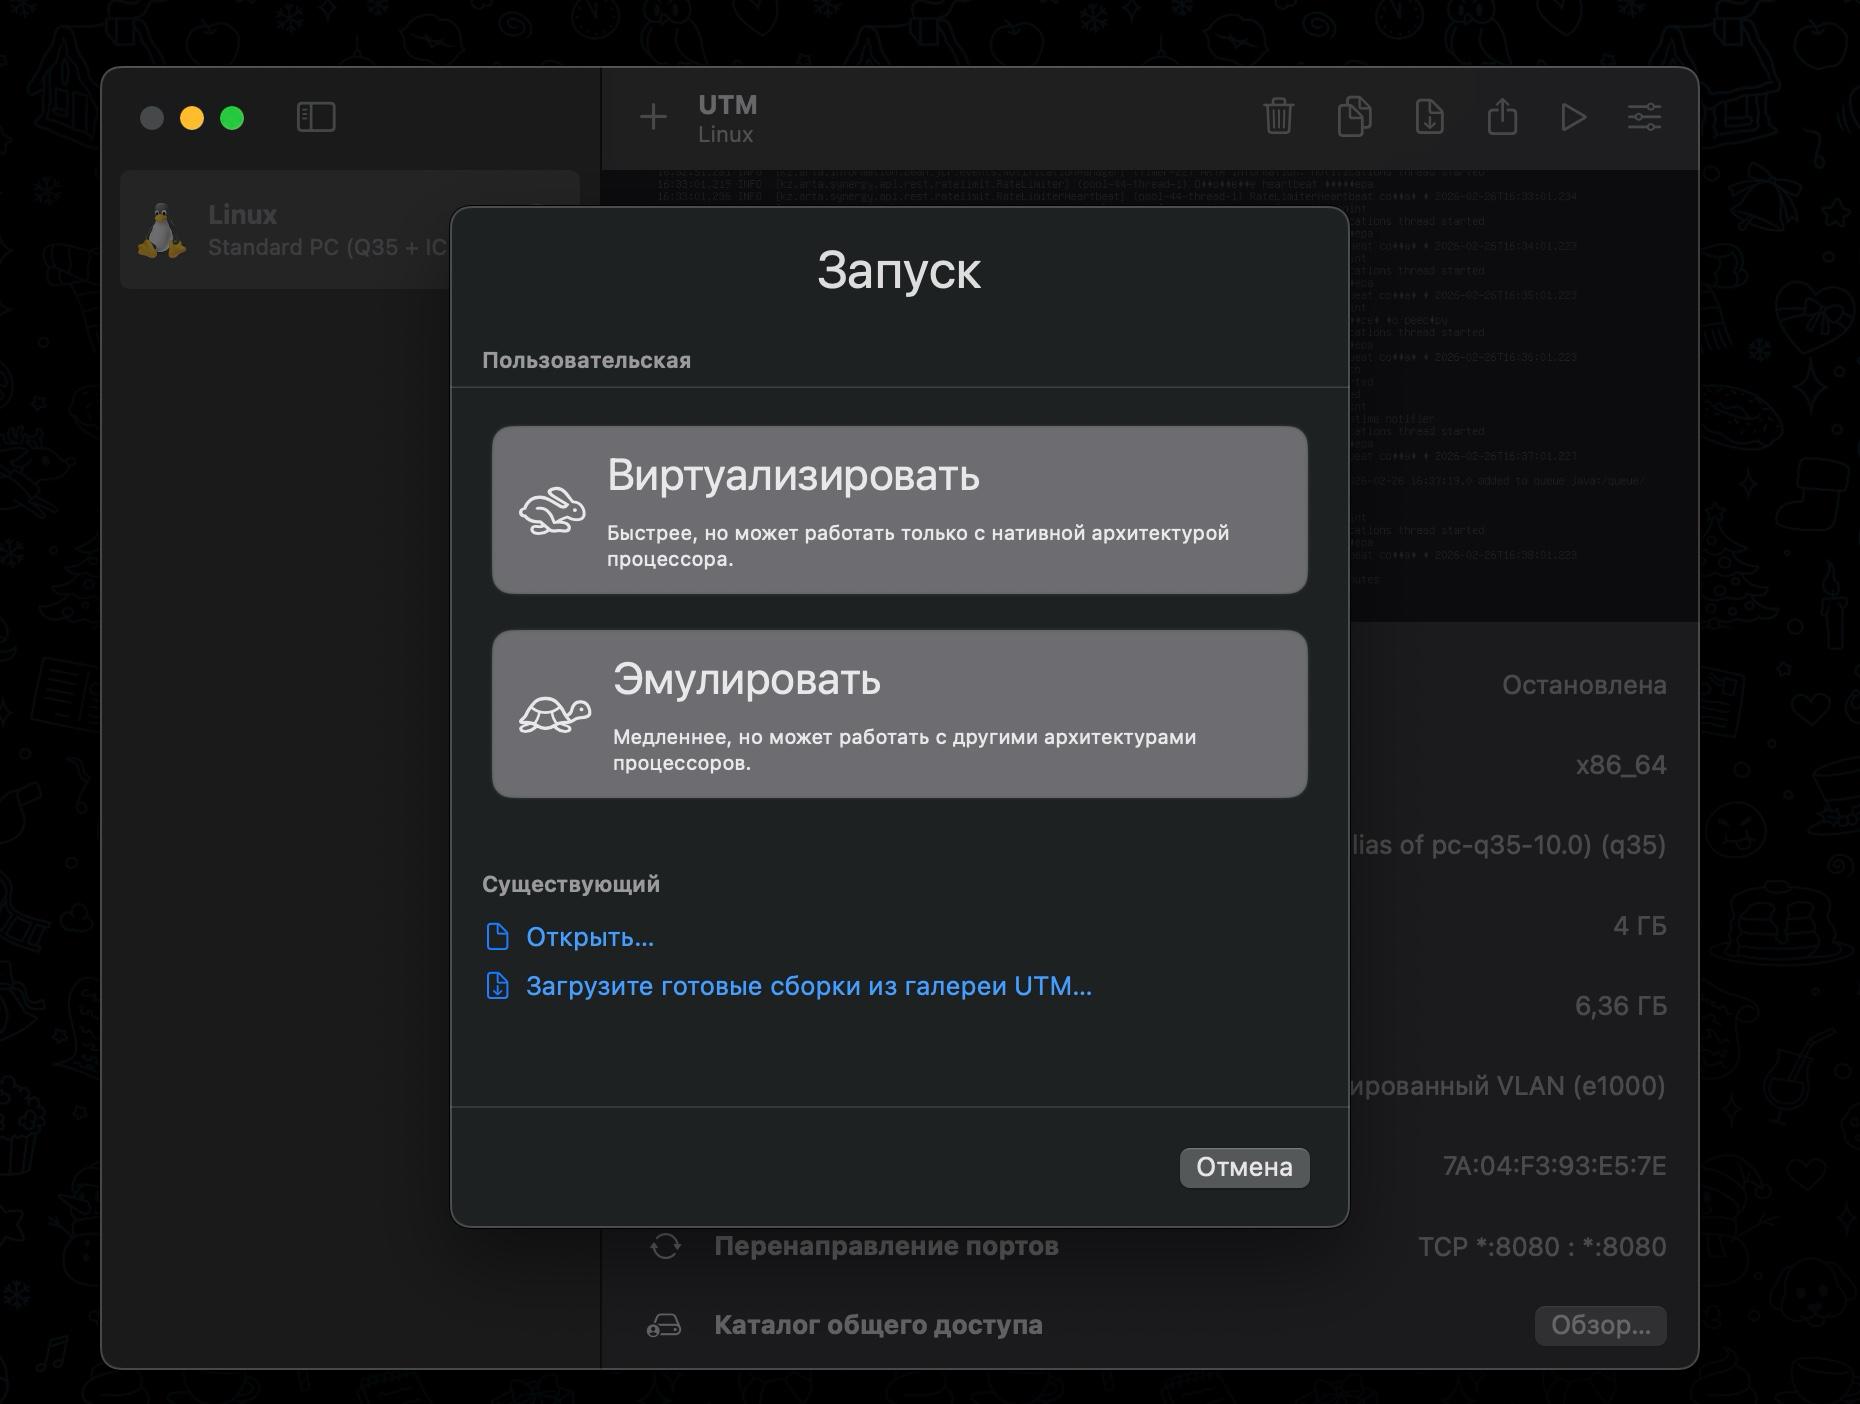Viewport: 1860px width, 1404px height.
Task: Cancel the dialog with Отмена
Action: point(1244,1168)
